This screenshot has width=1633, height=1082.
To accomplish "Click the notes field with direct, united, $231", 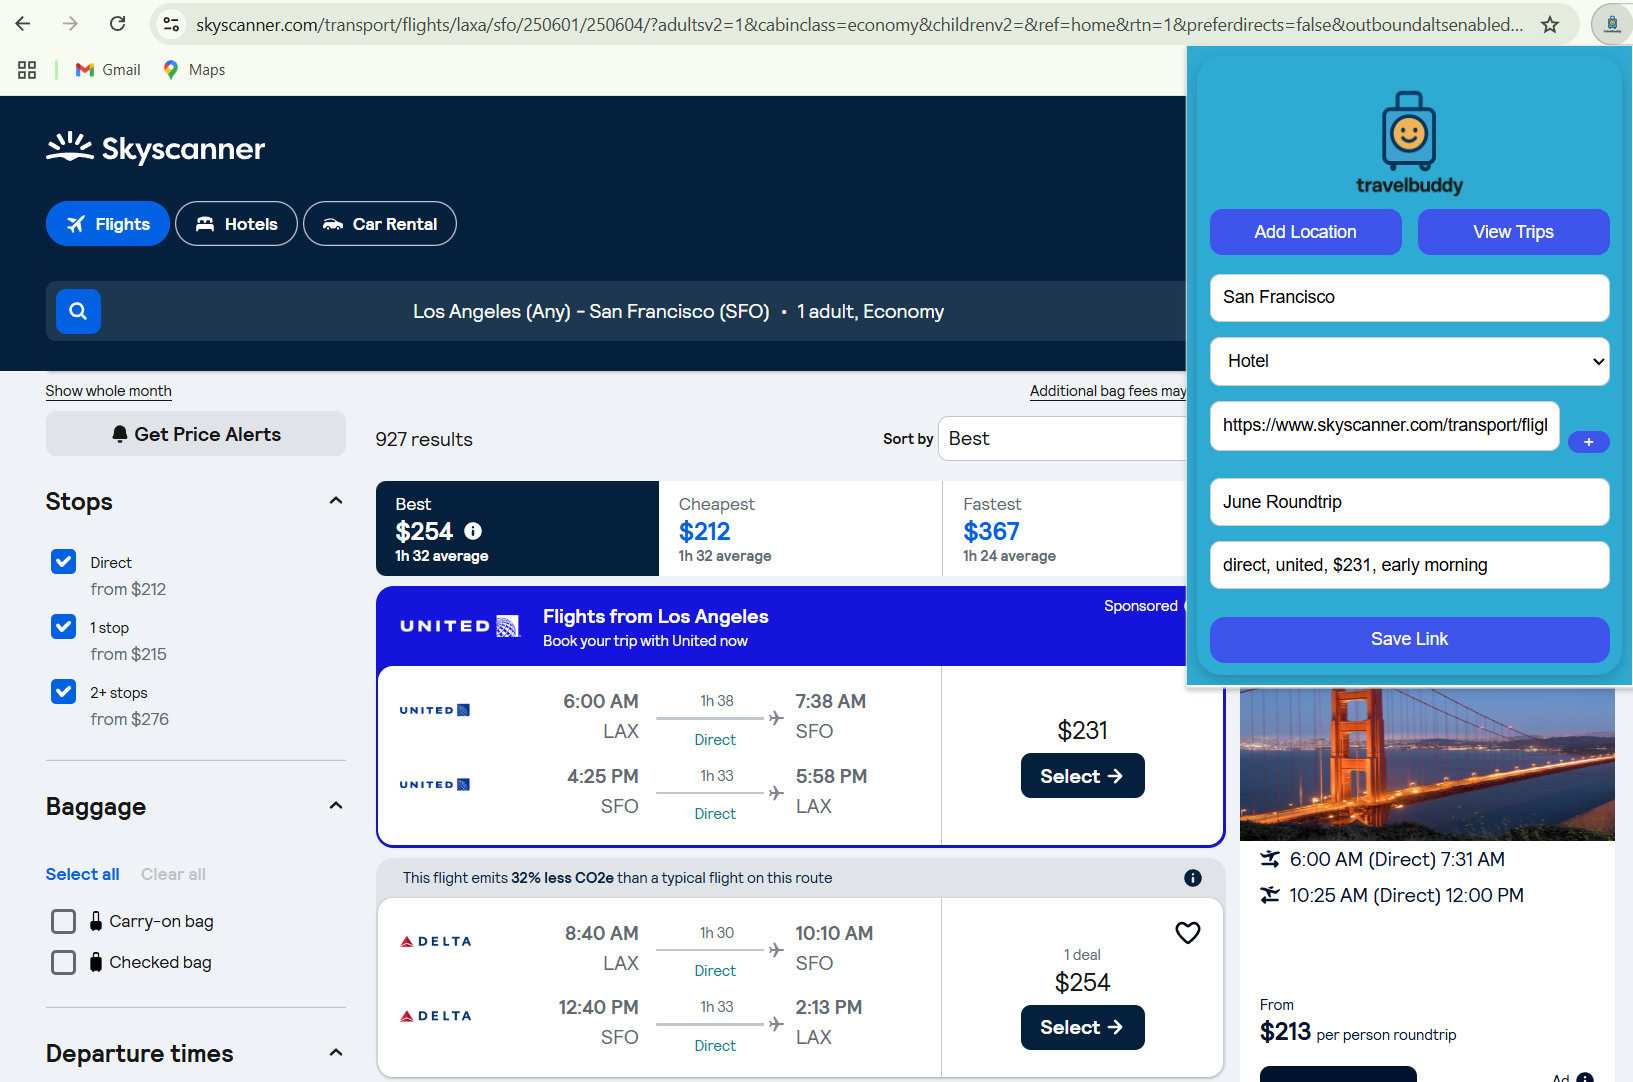I will (1409, 565).
